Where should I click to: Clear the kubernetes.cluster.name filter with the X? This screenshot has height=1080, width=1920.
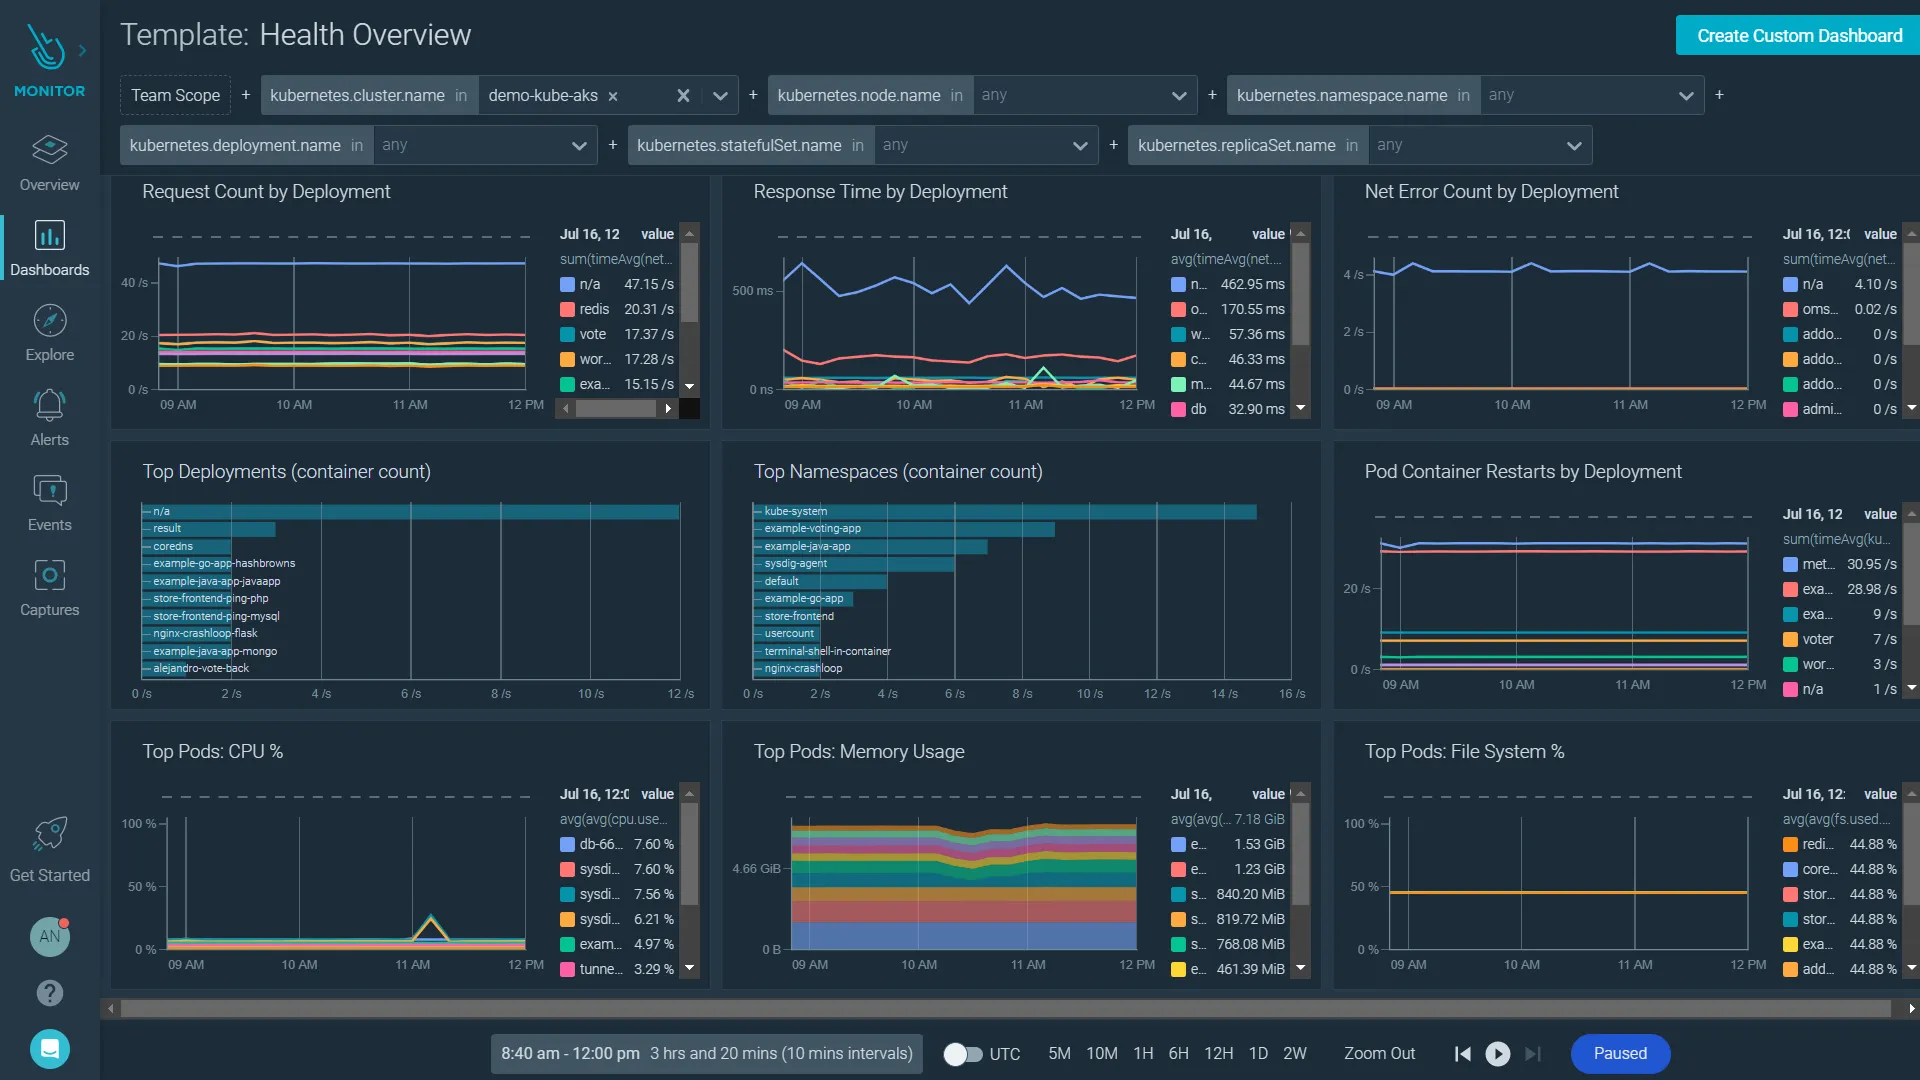click(x=683, y=96)
